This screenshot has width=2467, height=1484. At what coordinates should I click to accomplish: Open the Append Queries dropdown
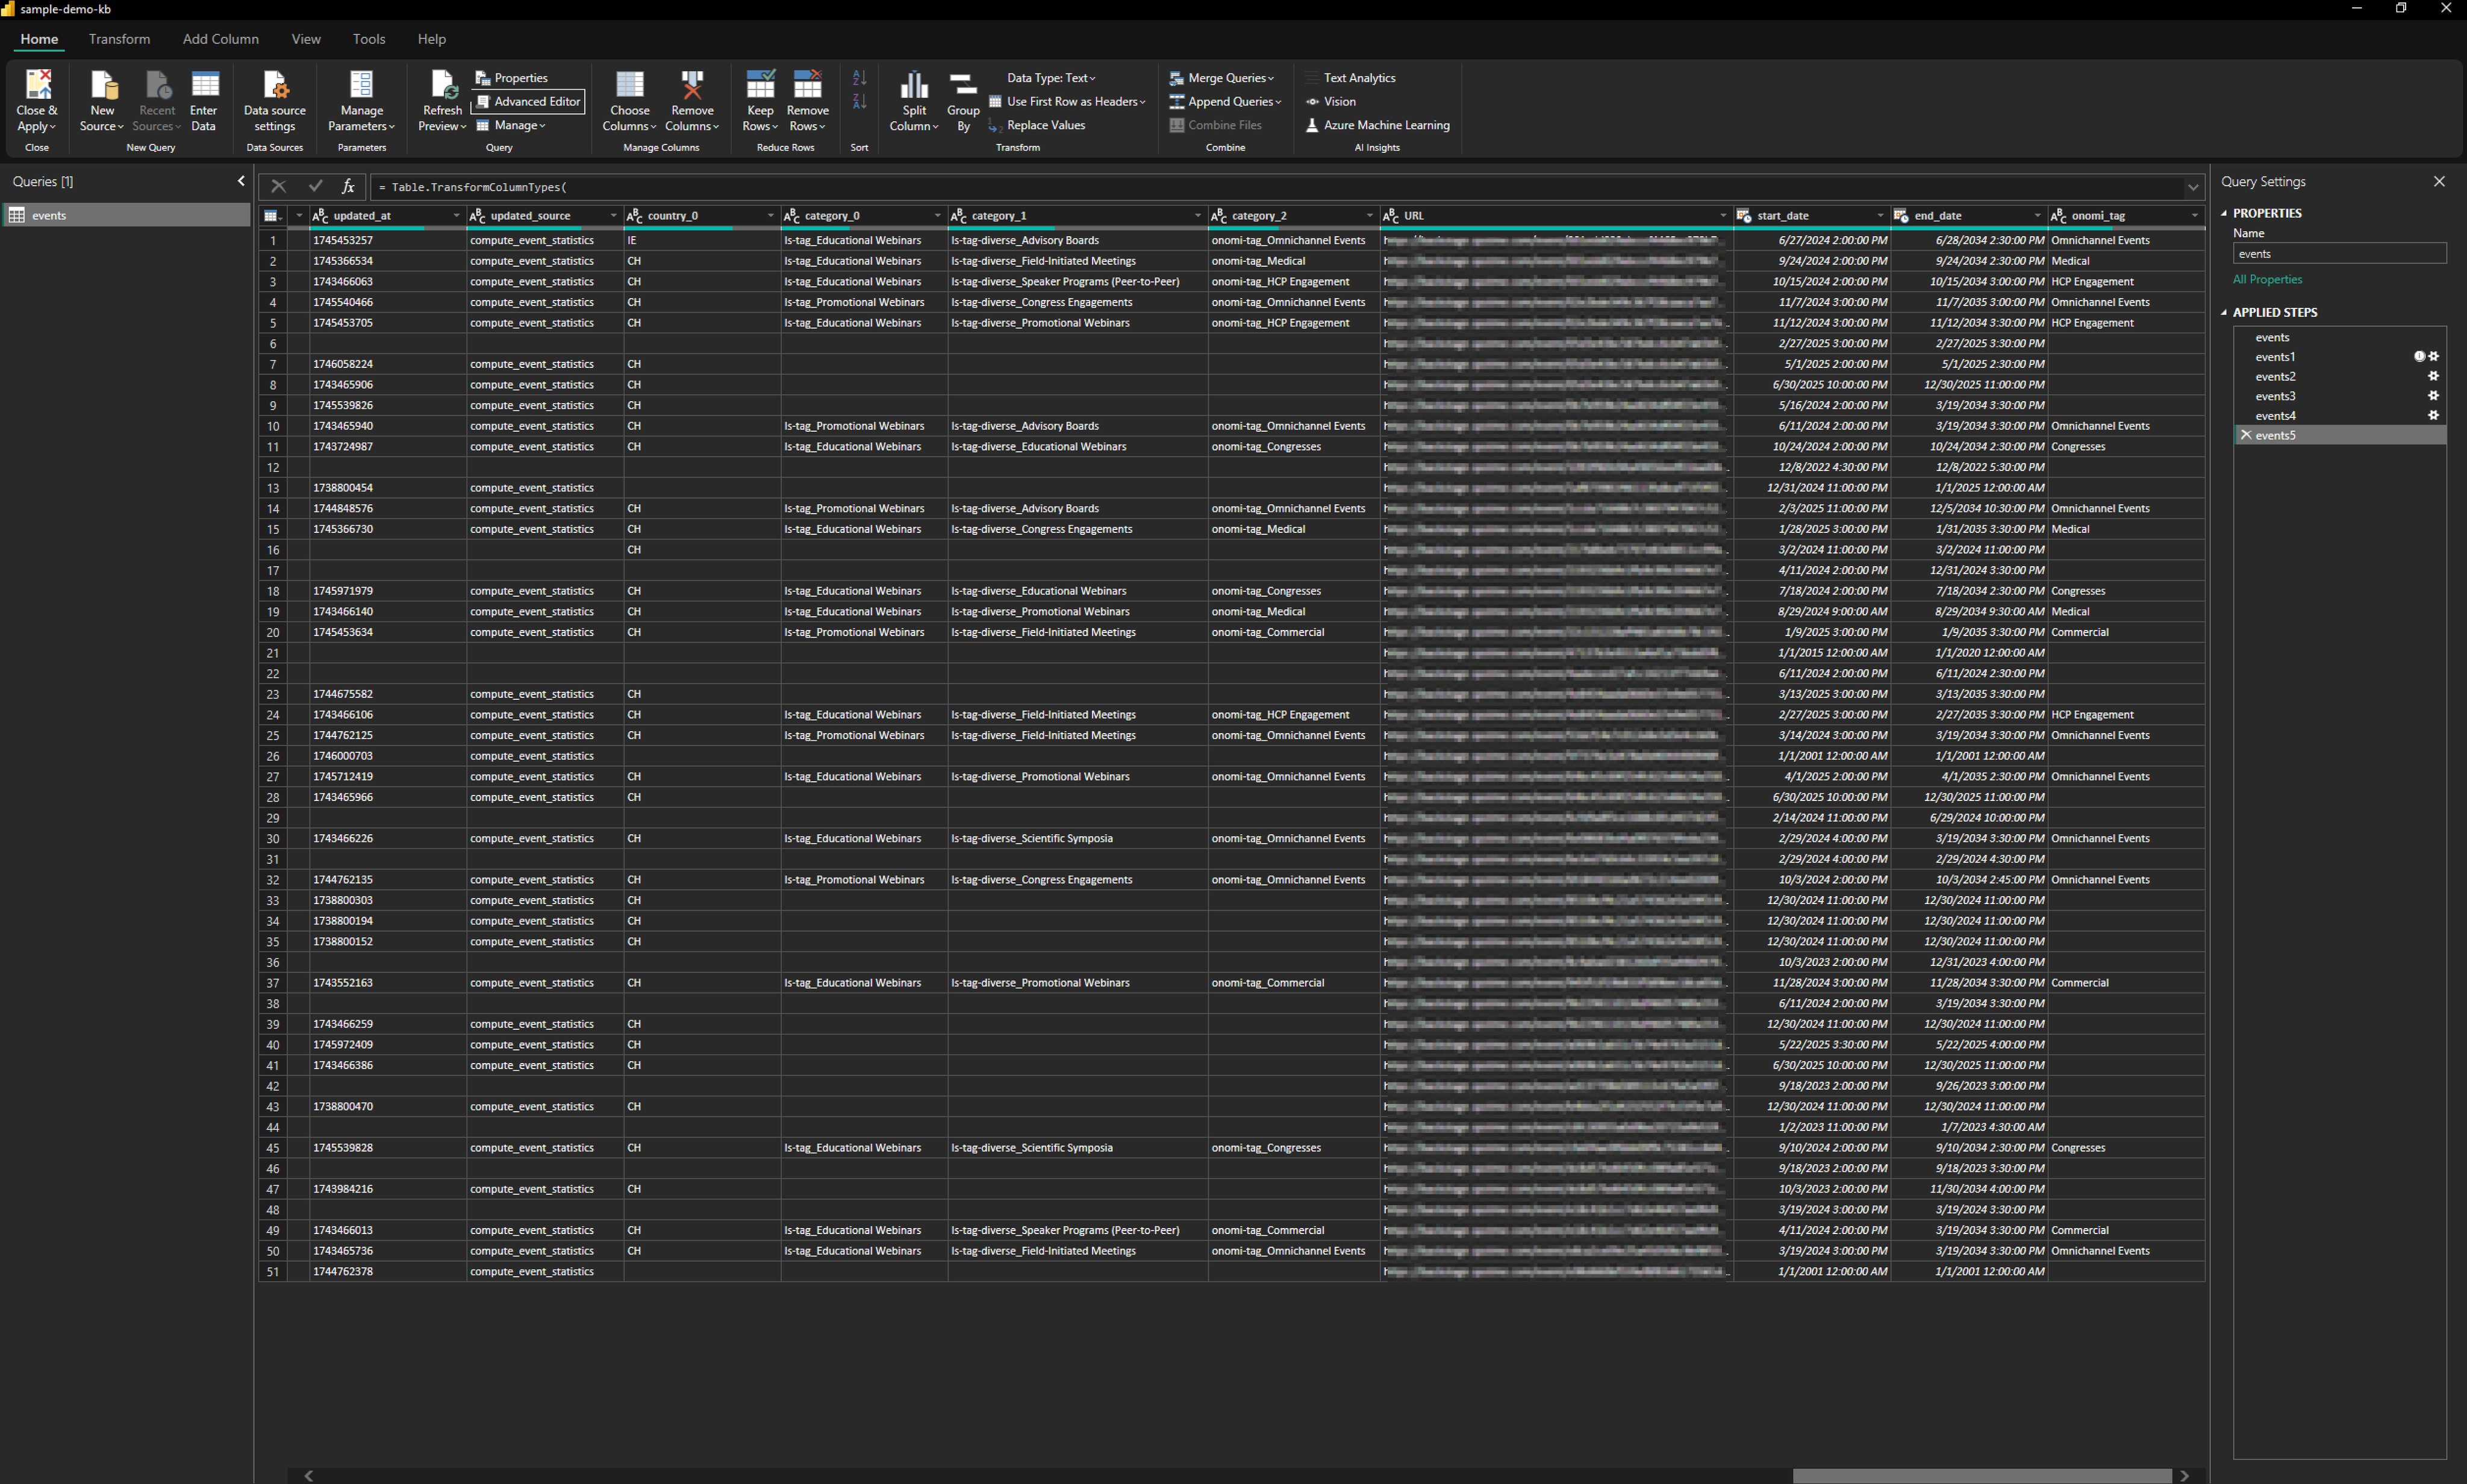point(1225,101)
